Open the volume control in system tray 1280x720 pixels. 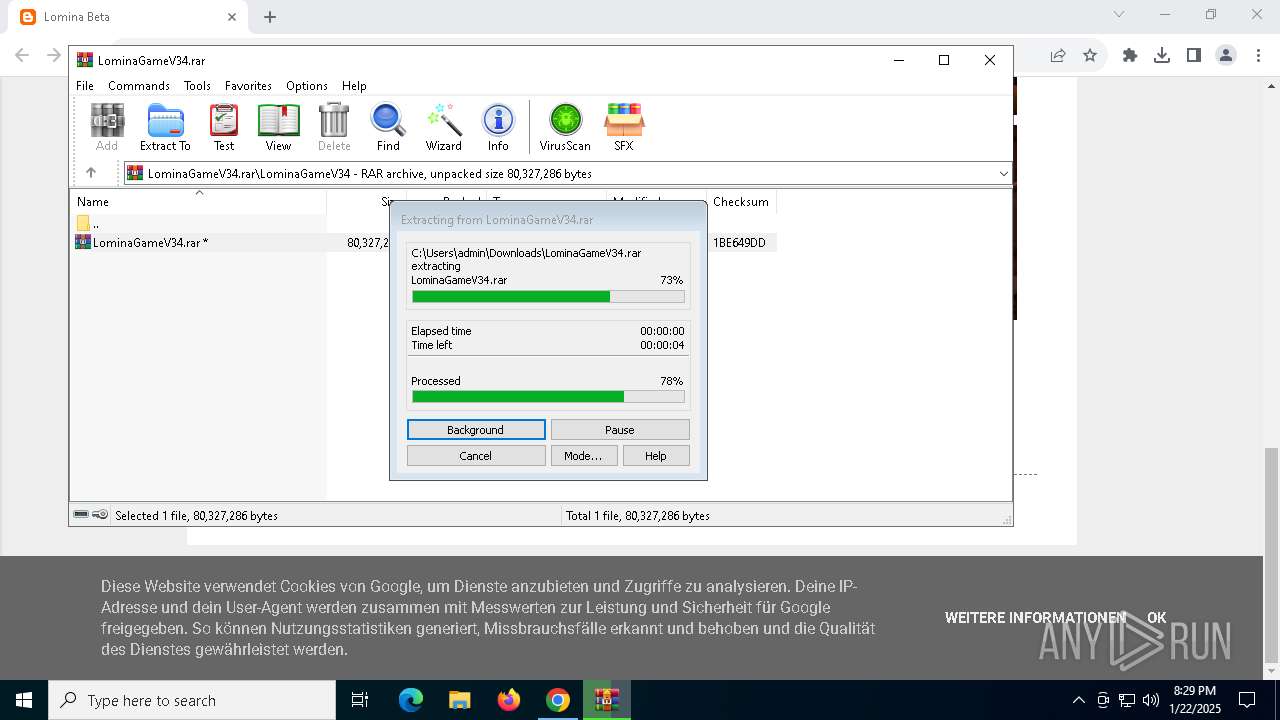coord(1151,700)
